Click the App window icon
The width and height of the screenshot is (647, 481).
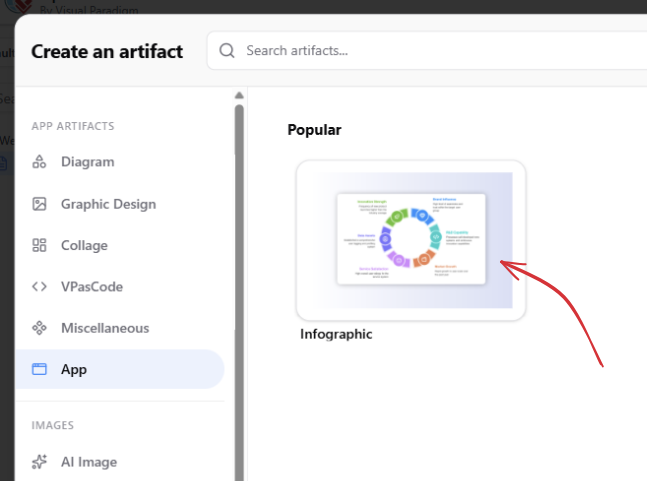[x=39, y=369]
